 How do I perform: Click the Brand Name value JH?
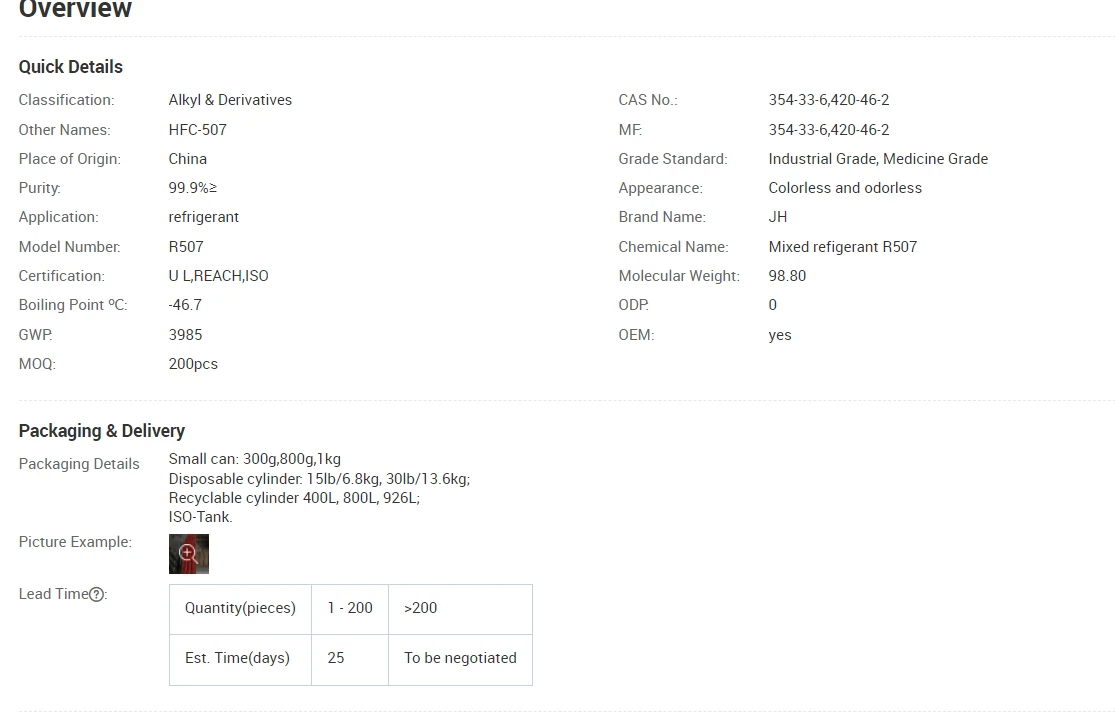[x=777, y=218]
